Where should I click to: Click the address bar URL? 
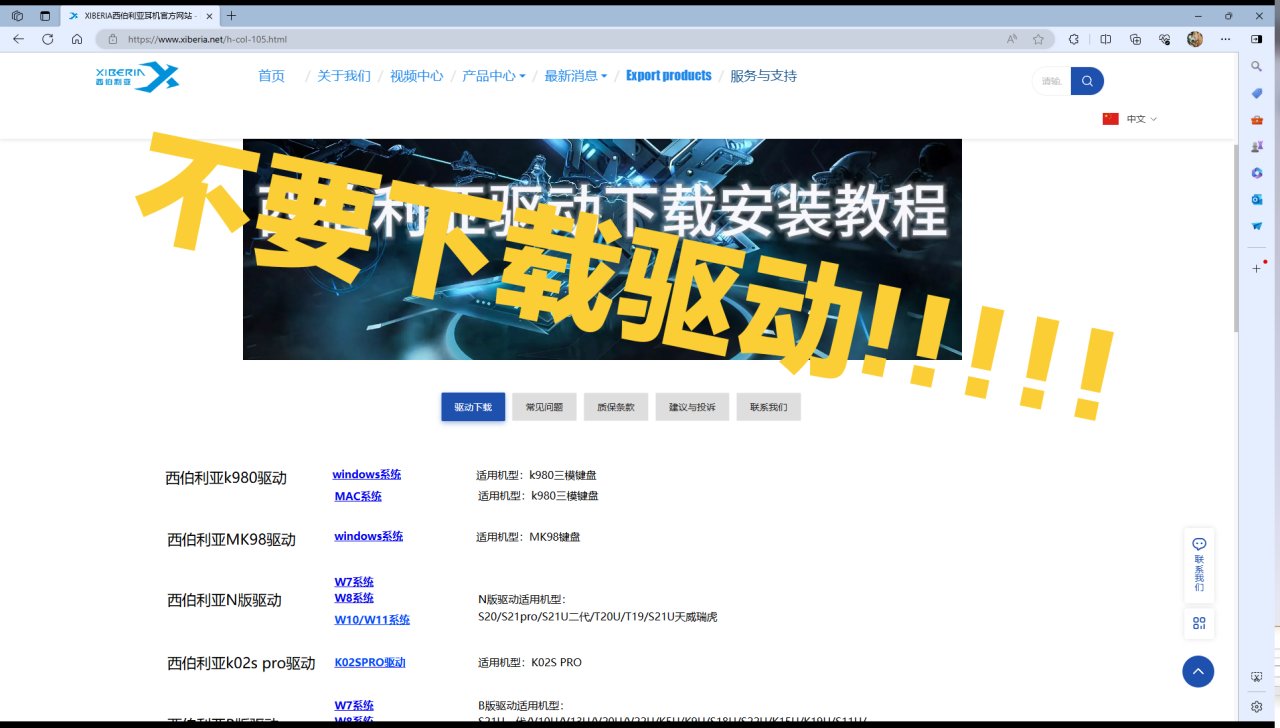point(208,39)
